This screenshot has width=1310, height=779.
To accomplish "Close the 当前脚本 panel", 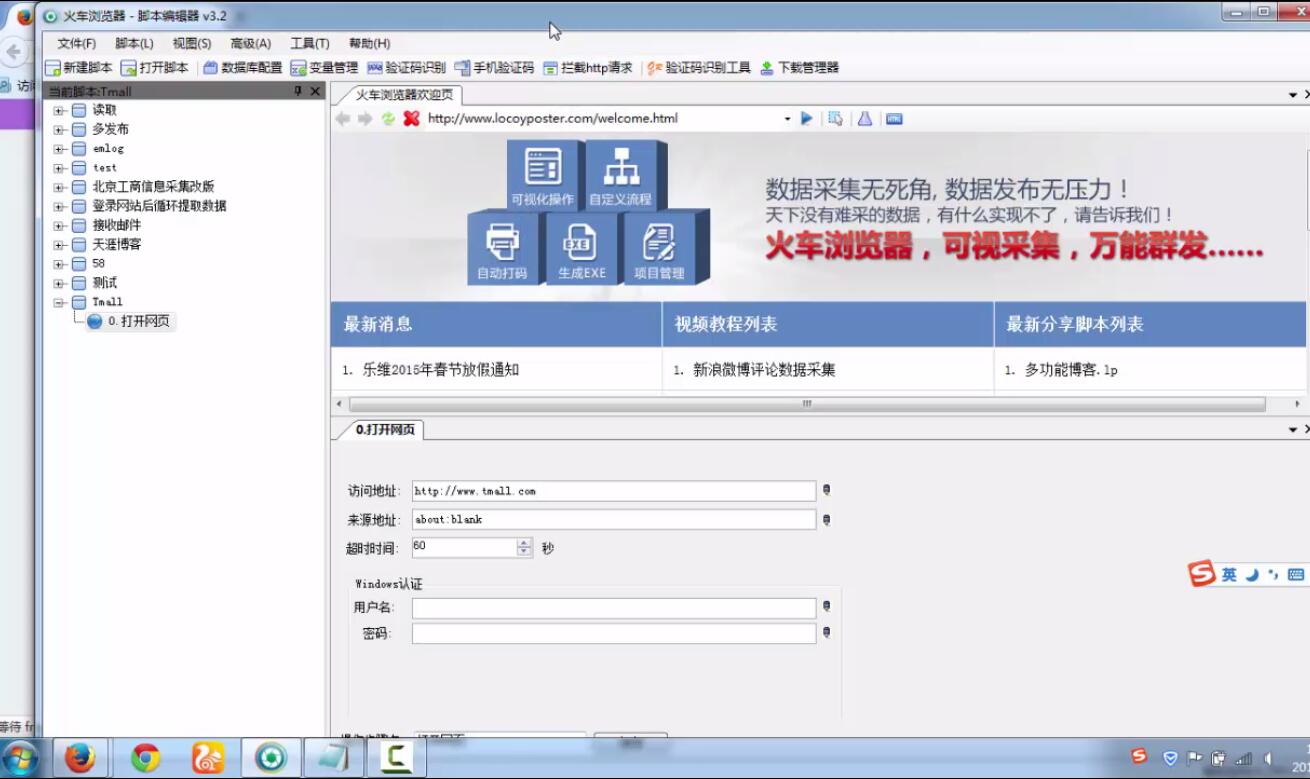I will pyautogui.click(x=315, y=91).
